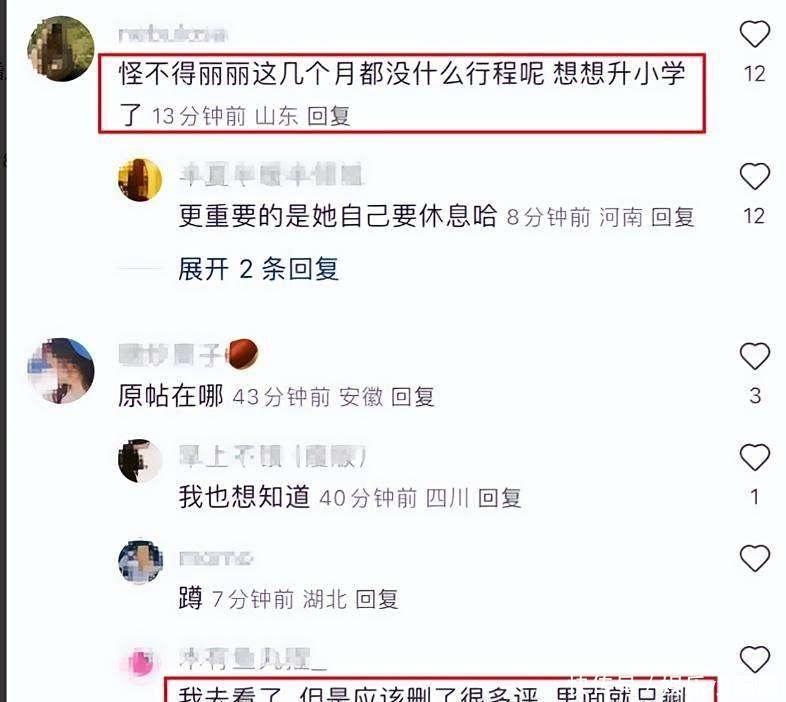
Task: Like the comment about 丽丽 having no 行程
Action: 754,34
